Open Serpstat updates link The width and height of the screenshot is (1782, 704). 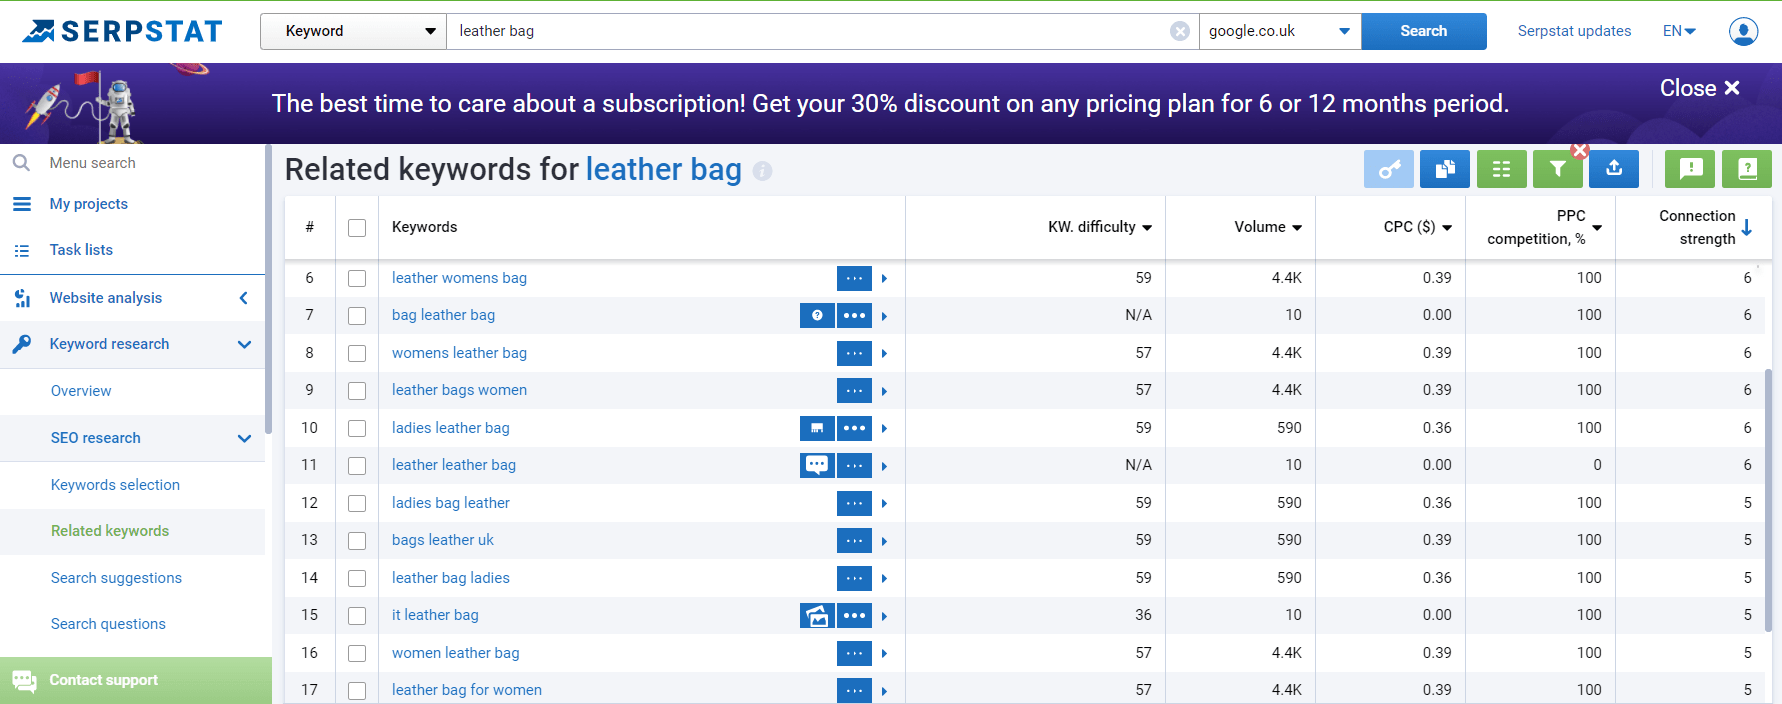pyautogui.click(x=1574, y=31)
